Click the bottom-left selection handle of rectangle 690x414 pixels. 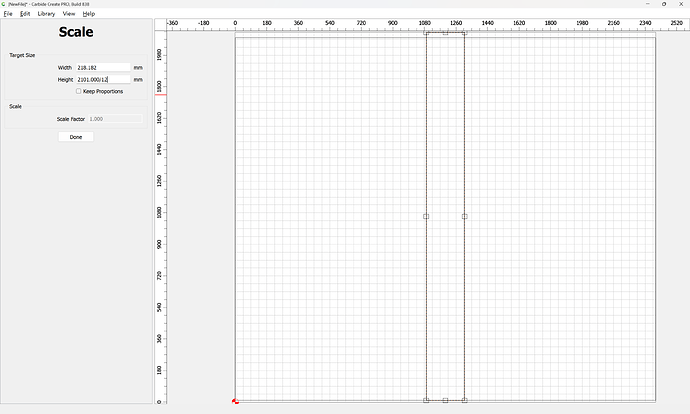click(426, 400)
